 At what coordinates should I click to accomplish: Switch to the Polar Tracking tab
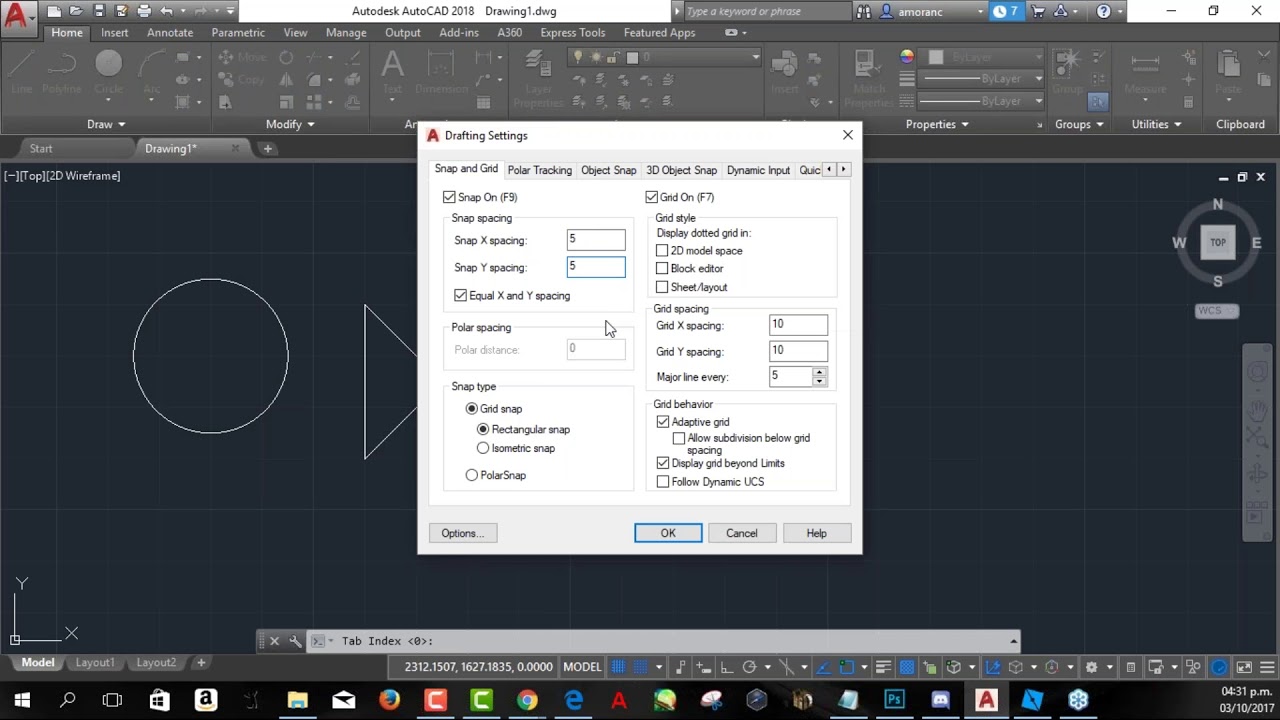540,170
